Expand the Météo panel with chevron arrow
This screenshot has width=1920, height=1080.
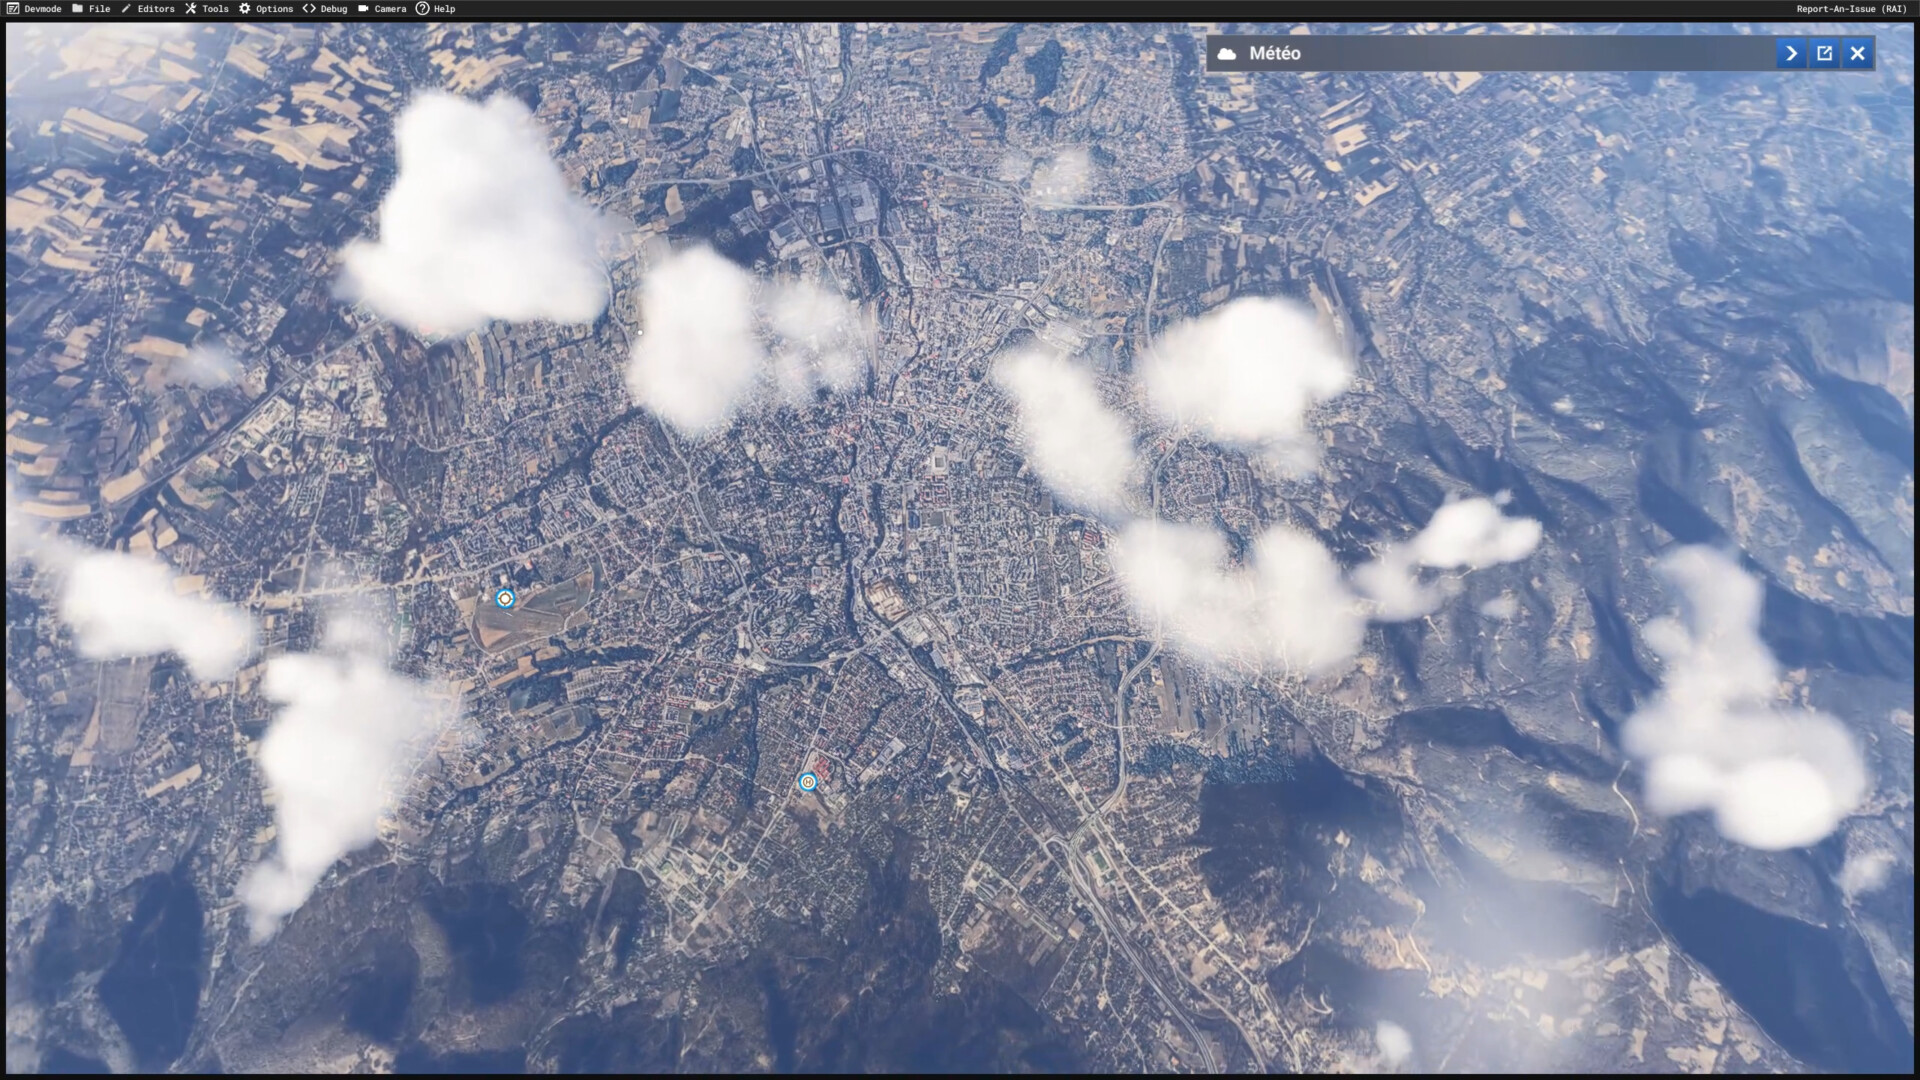(x=1791, y=54)
